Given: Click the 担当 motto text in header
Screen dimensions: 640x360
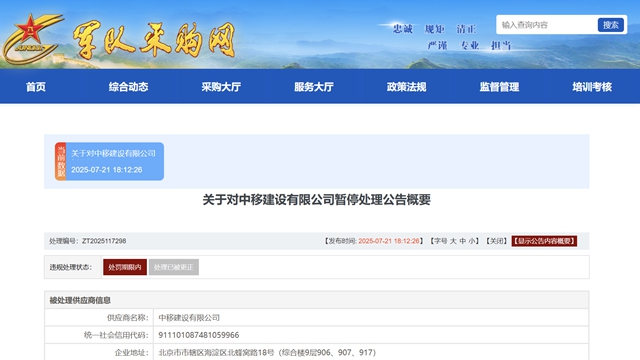Looking at the screenshot, I should (x=501, y=45).
